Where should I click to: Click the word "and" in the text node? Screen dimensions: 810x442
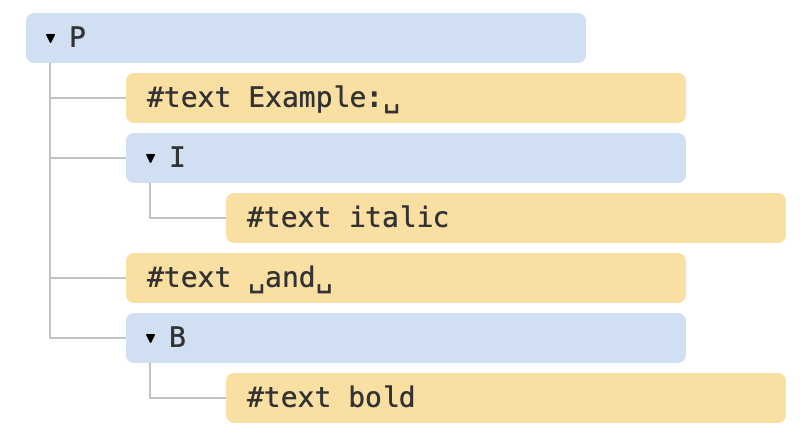point(290,278)
